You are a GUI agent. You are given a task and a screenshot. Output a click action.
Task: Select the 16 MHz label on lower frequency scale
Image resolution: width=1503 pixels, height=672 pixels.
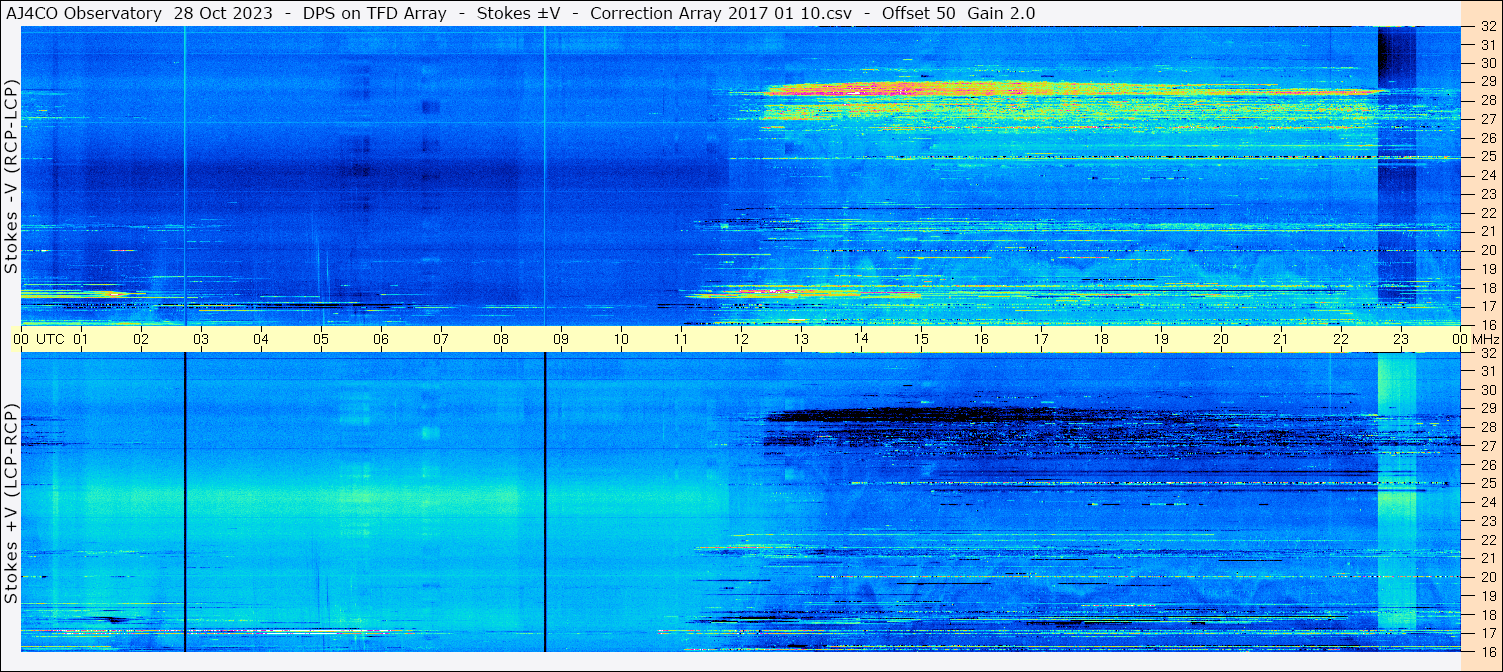click(x=1488, y=651)
